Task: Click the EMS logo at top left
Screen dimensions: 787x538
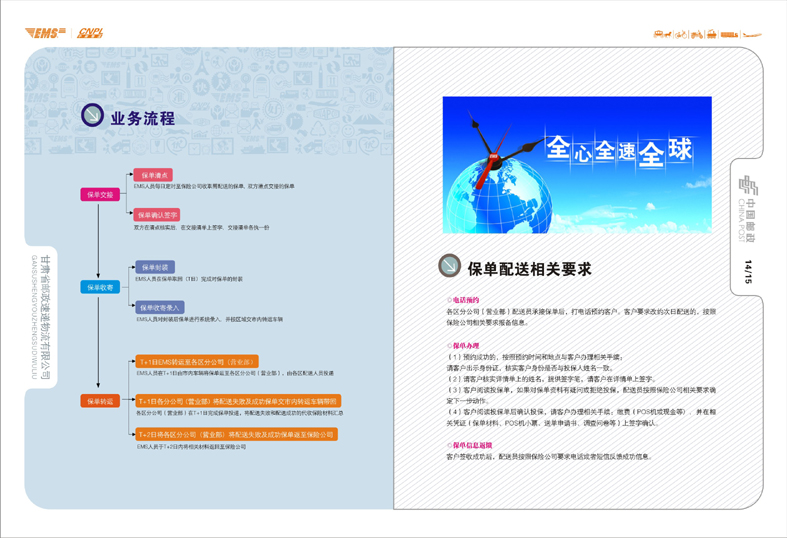Action: click(45, 33)
